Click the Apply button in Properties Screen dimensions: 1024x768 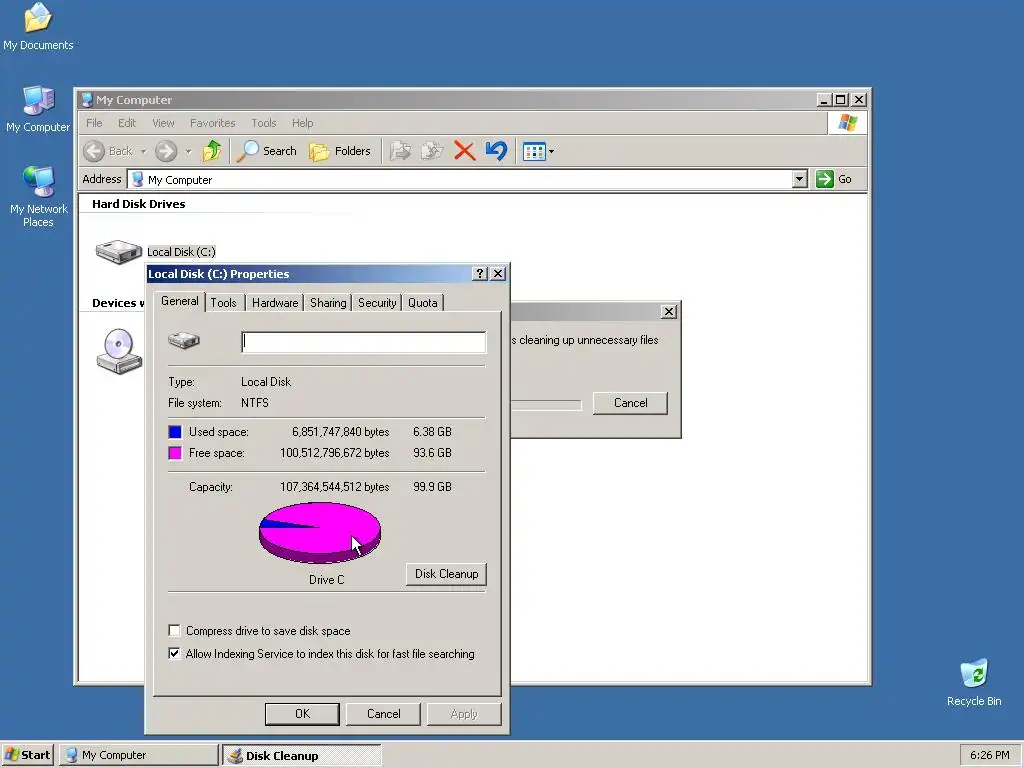coord(464,714)
